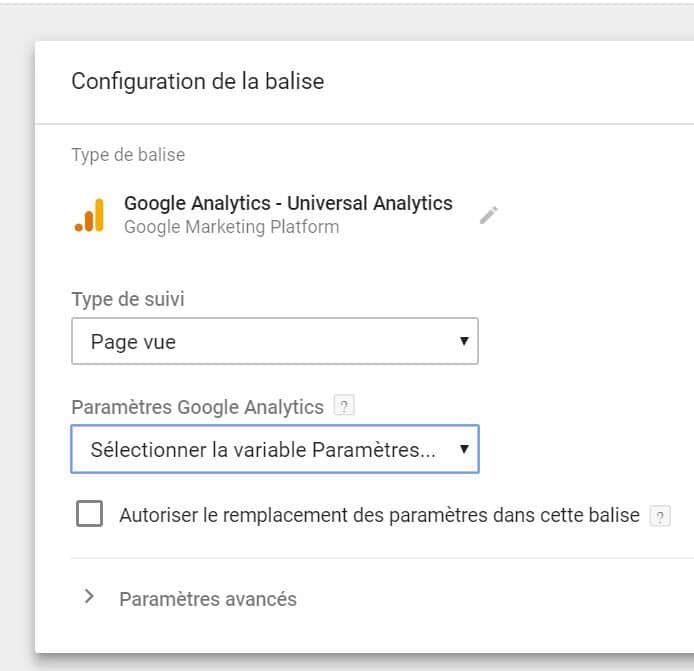Expand the Paramètres avancés section
Image resolution: width=694 pixels, height=671 pixels.
pos(208,599)
